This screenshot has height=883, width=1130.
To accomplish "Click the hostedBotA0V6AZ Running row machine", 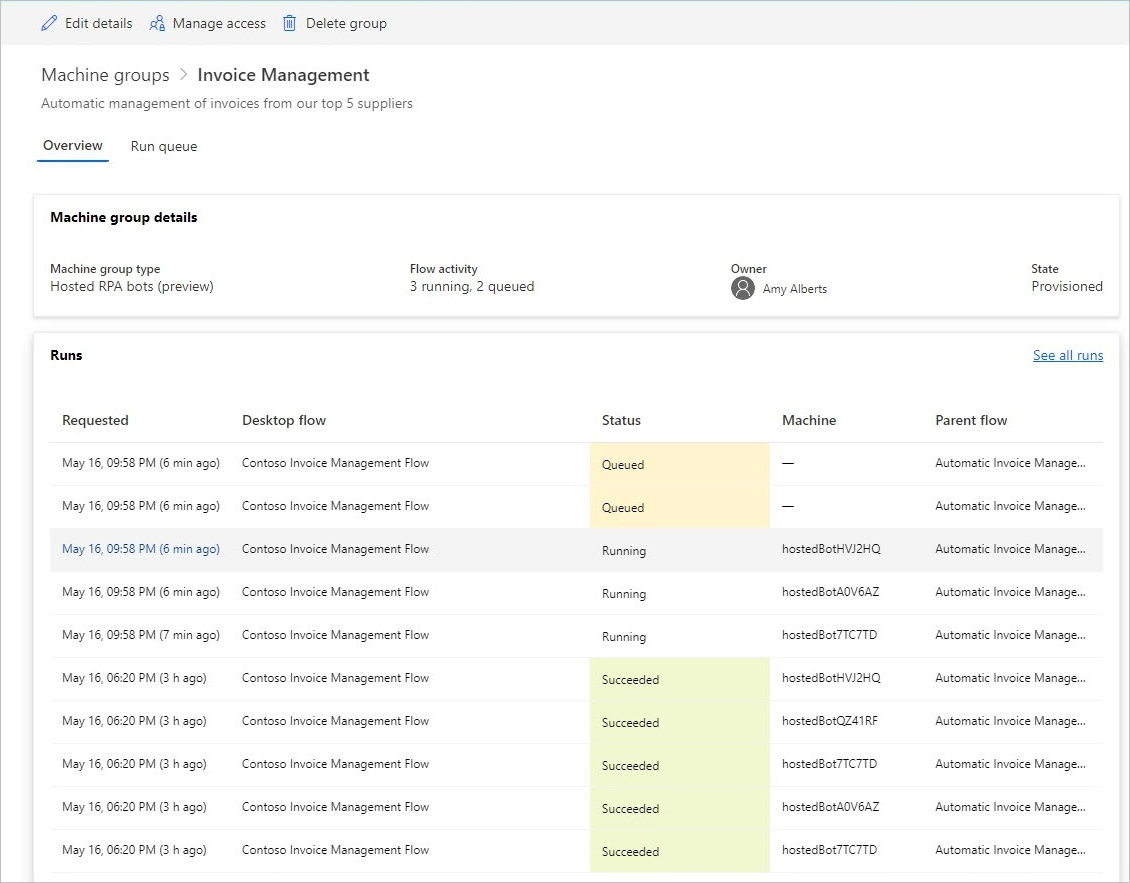I will pyautogui.click(x=830, y=592).
